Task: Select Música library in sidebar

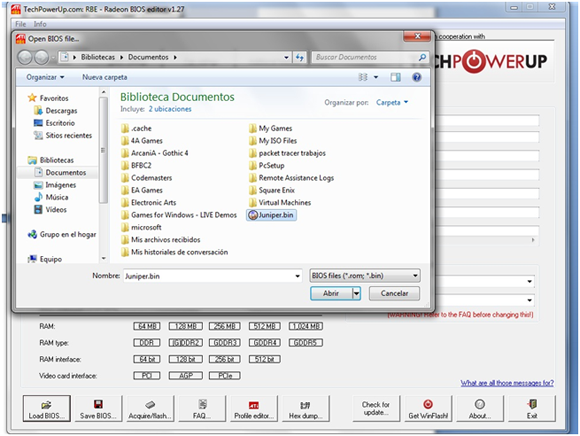Action: 51,197
